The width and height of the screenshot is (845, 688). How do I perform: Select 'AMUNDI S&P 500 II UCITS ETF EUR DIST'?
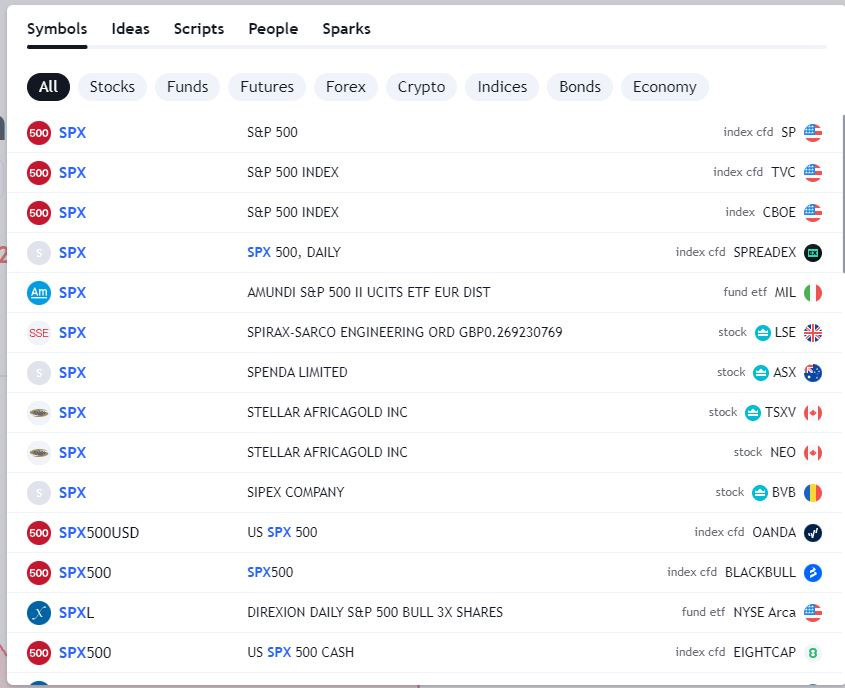pos(369,293)
